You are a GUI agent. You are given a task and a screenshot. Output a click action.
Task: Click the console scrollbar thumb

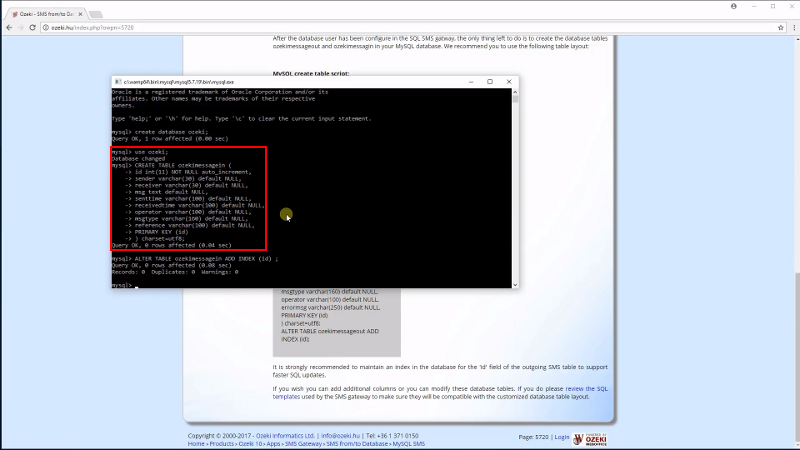point(515,99)
